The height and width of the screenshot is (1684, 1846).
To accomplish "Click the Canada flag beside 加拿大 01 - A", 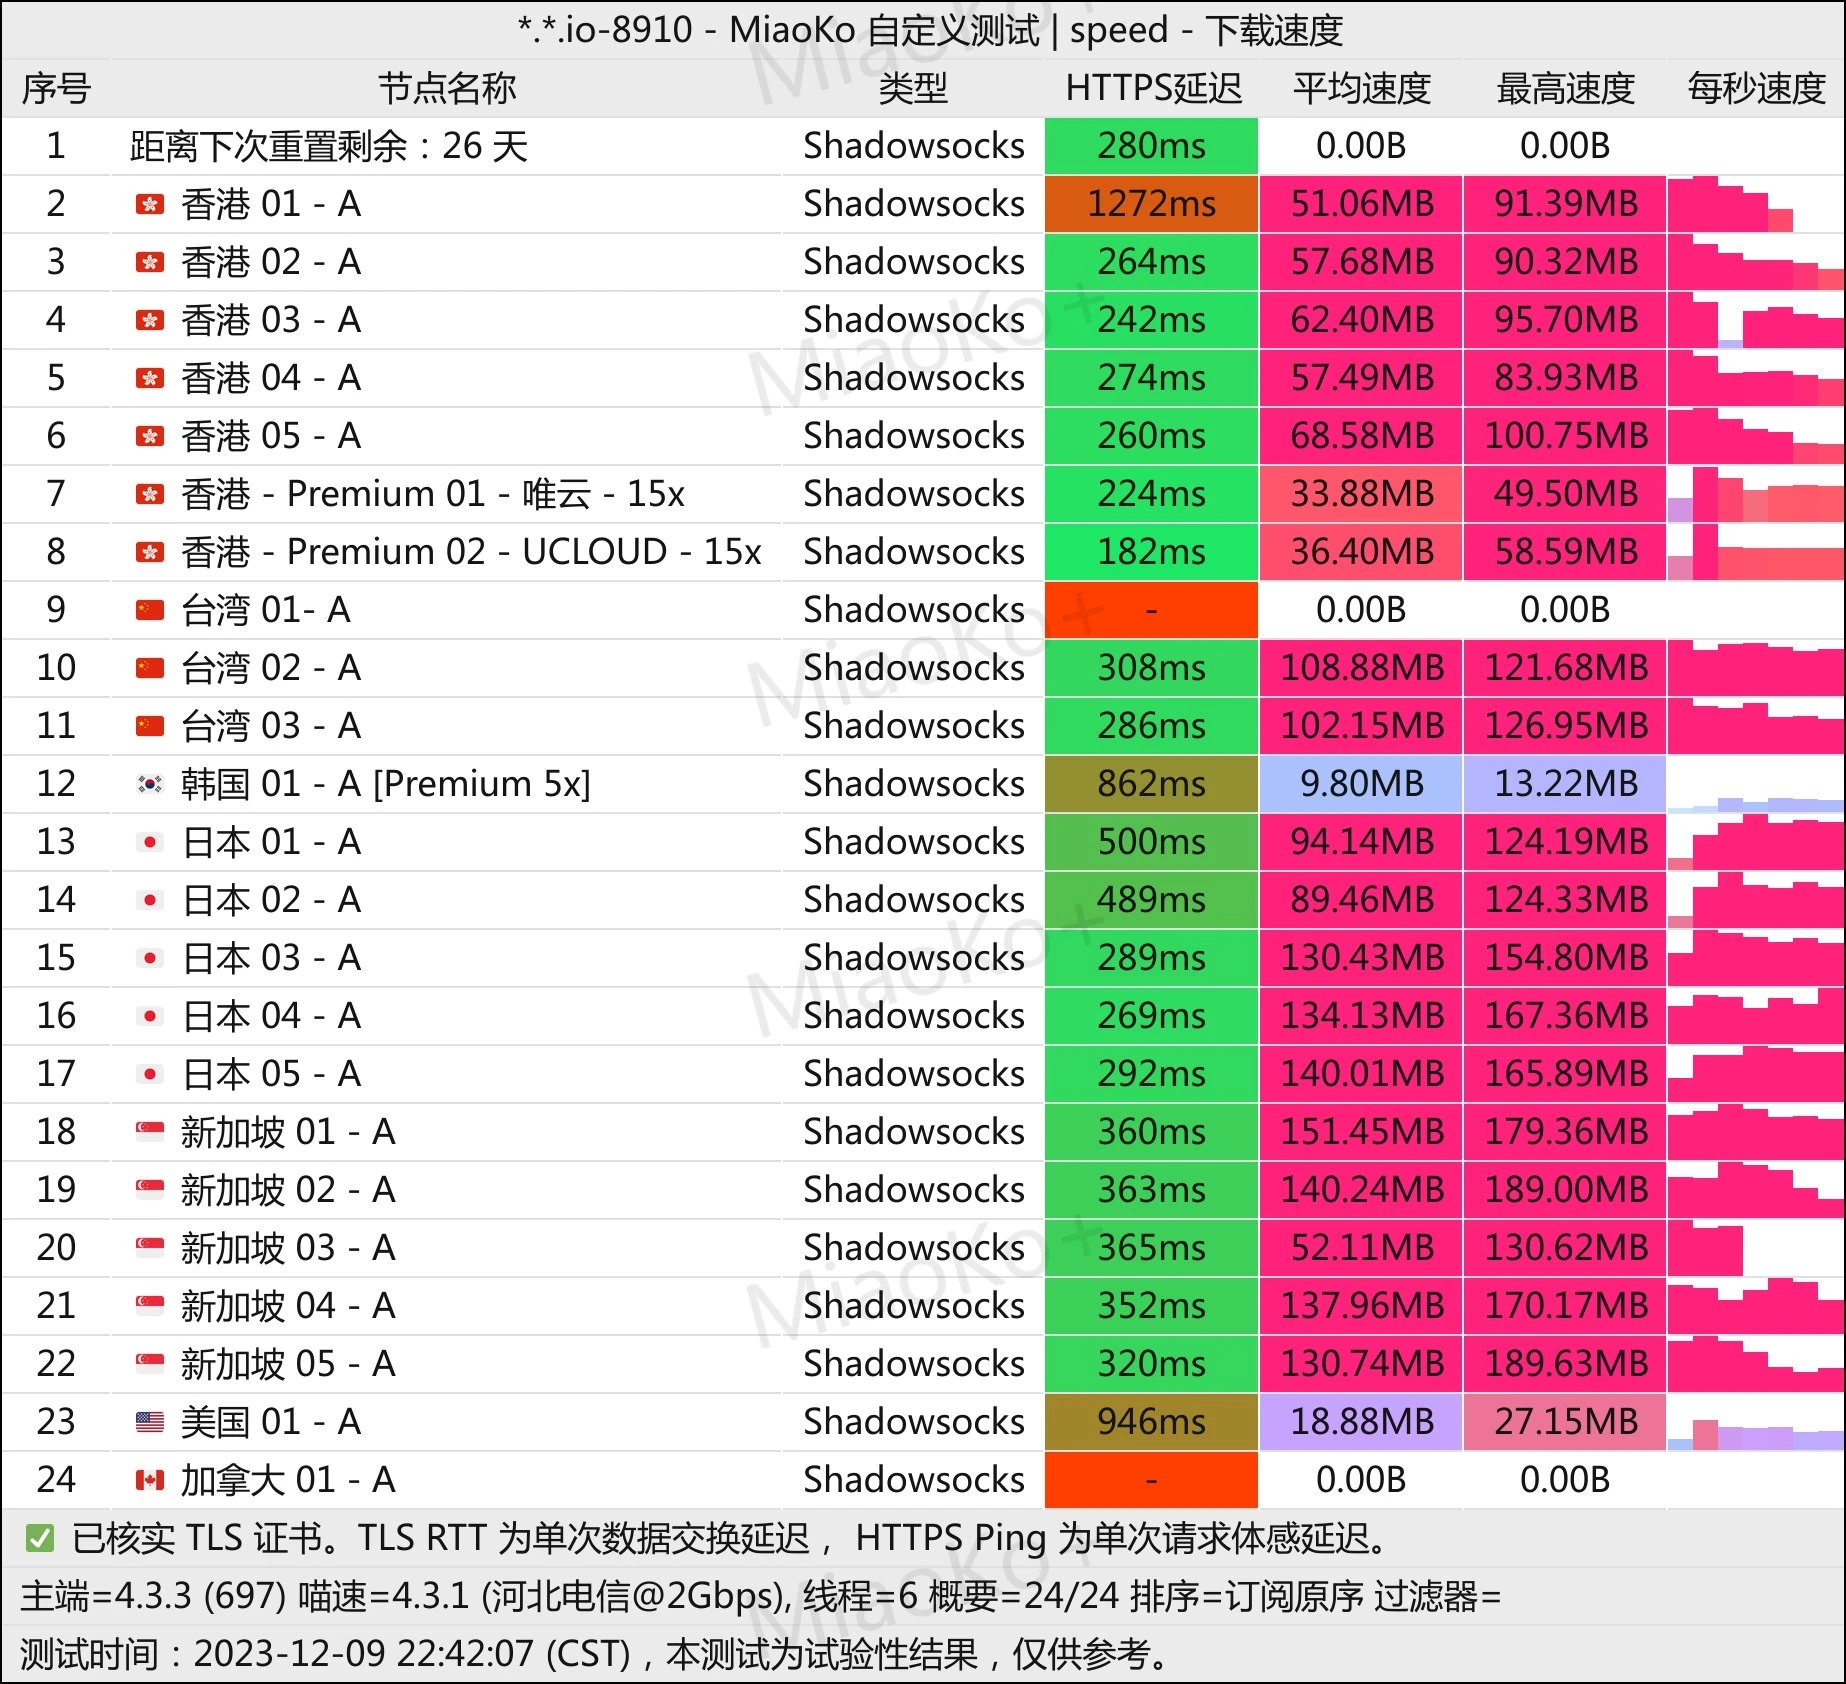I will 150,1480.
